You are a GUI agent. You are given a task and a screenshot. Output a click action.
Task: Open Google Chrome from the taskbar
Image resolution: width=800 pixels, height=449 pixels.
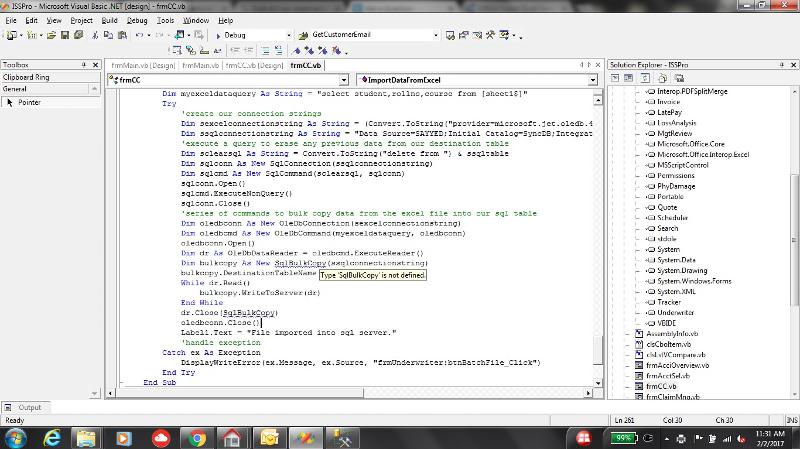196,438
